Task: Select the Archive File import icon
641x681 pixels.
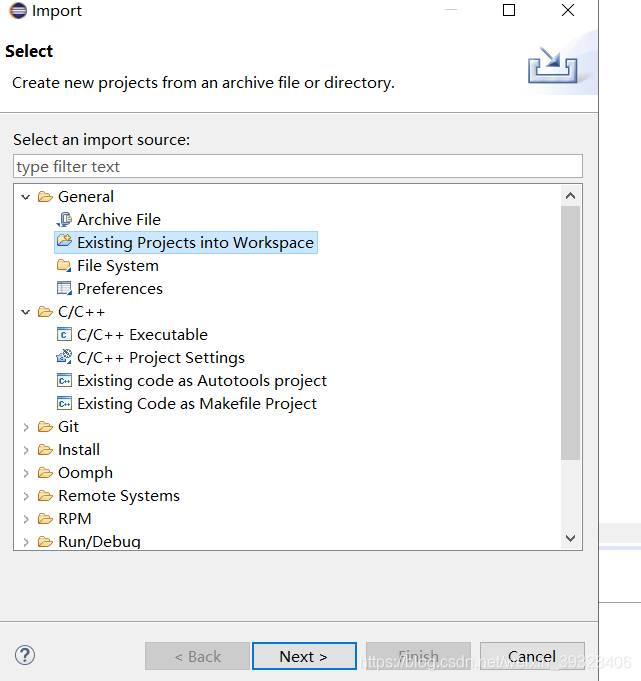Action: (64, 220)
